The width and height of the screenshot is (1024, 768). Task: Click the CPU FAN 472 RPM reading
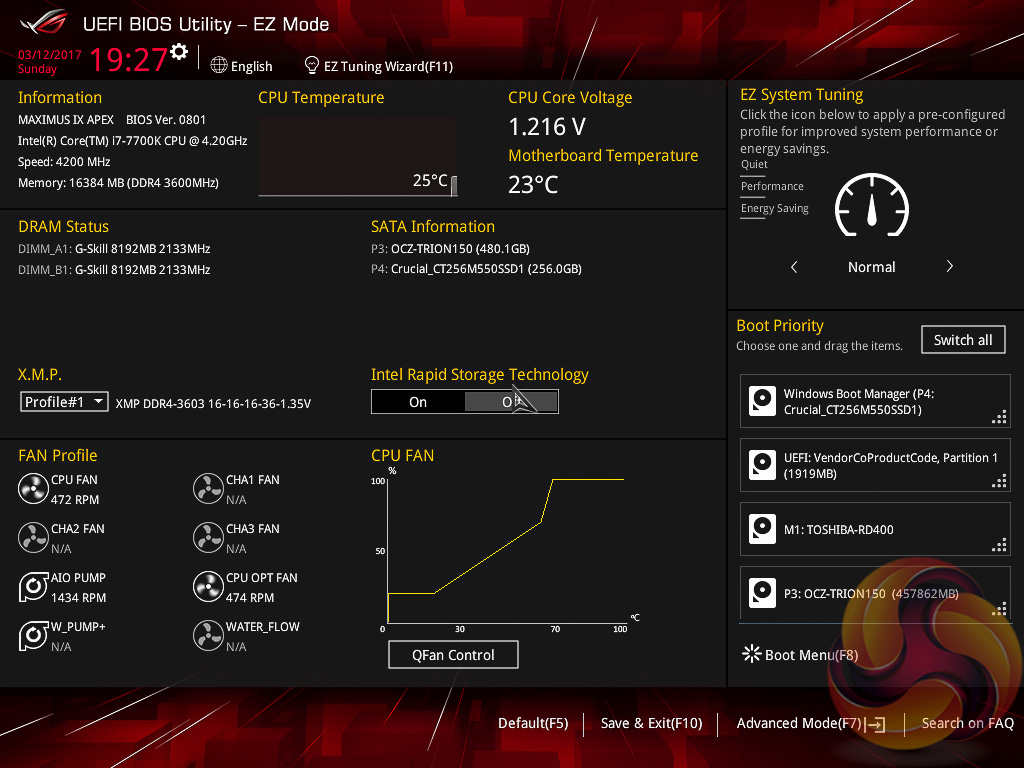point(75,500)
